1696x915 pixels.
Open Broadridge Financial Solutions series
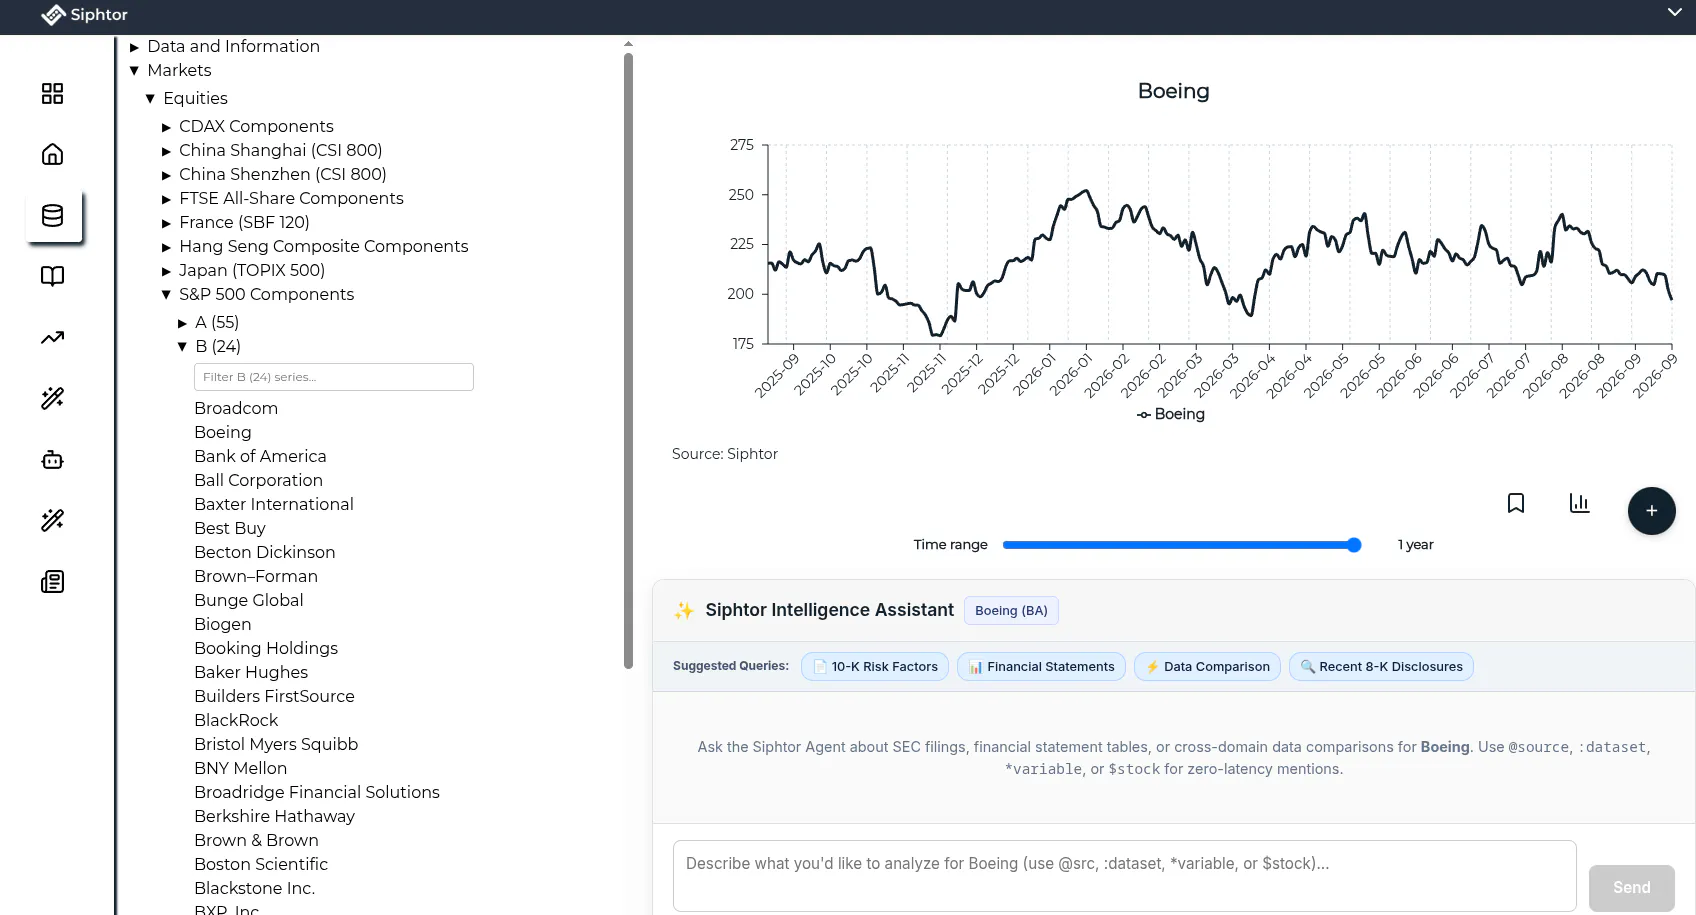317,792
